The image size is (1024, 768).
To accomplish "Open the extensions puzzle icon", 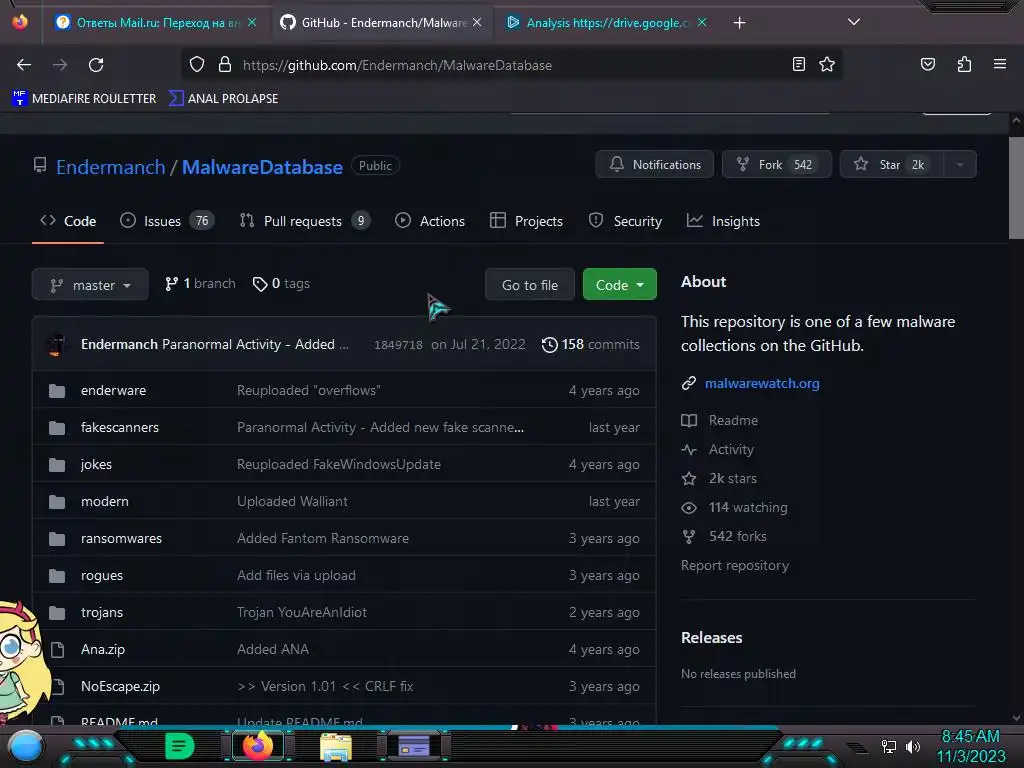I will coord(964,64).
